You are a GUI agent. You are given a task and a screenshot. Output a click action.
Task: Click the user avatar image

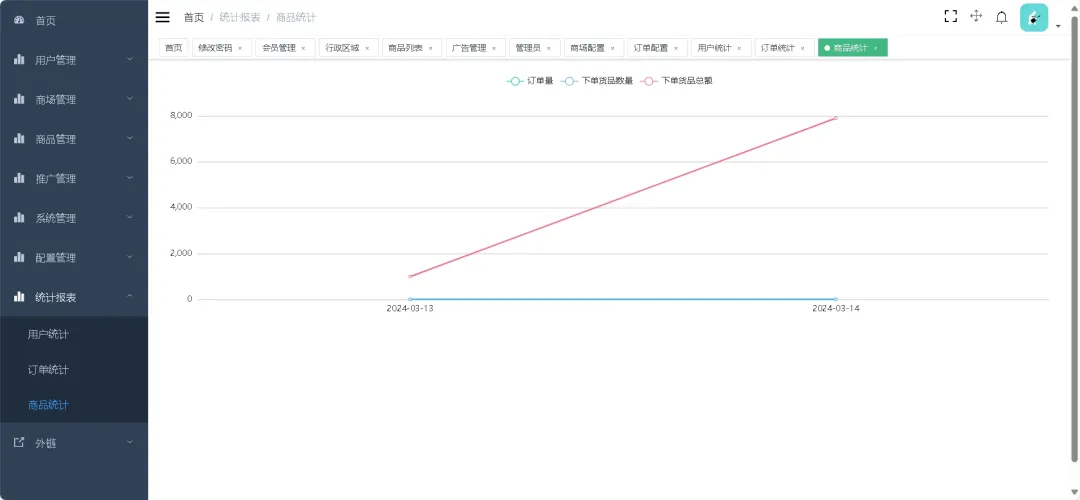pyautogui.click(x=1034, y=17)
